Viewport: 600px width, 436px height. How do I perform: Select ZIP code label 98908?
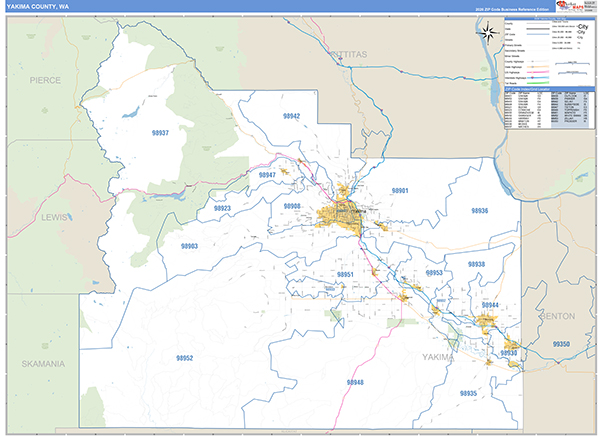click(x=292, y=206)
